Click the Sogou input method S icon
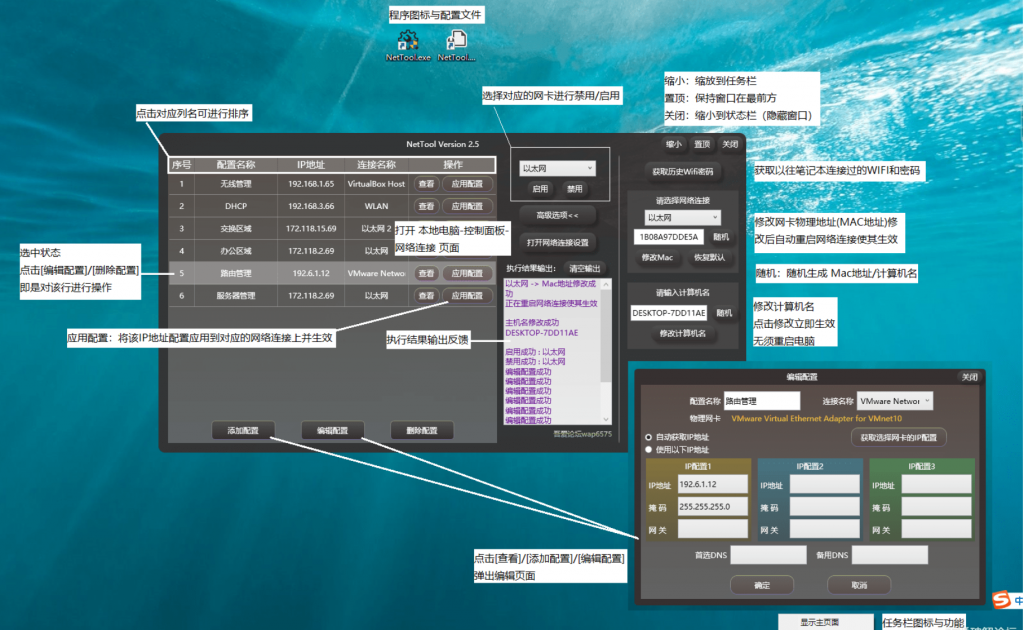Image resolution: width=1024 pixels, height=630 pixels. coord(1001,599)
